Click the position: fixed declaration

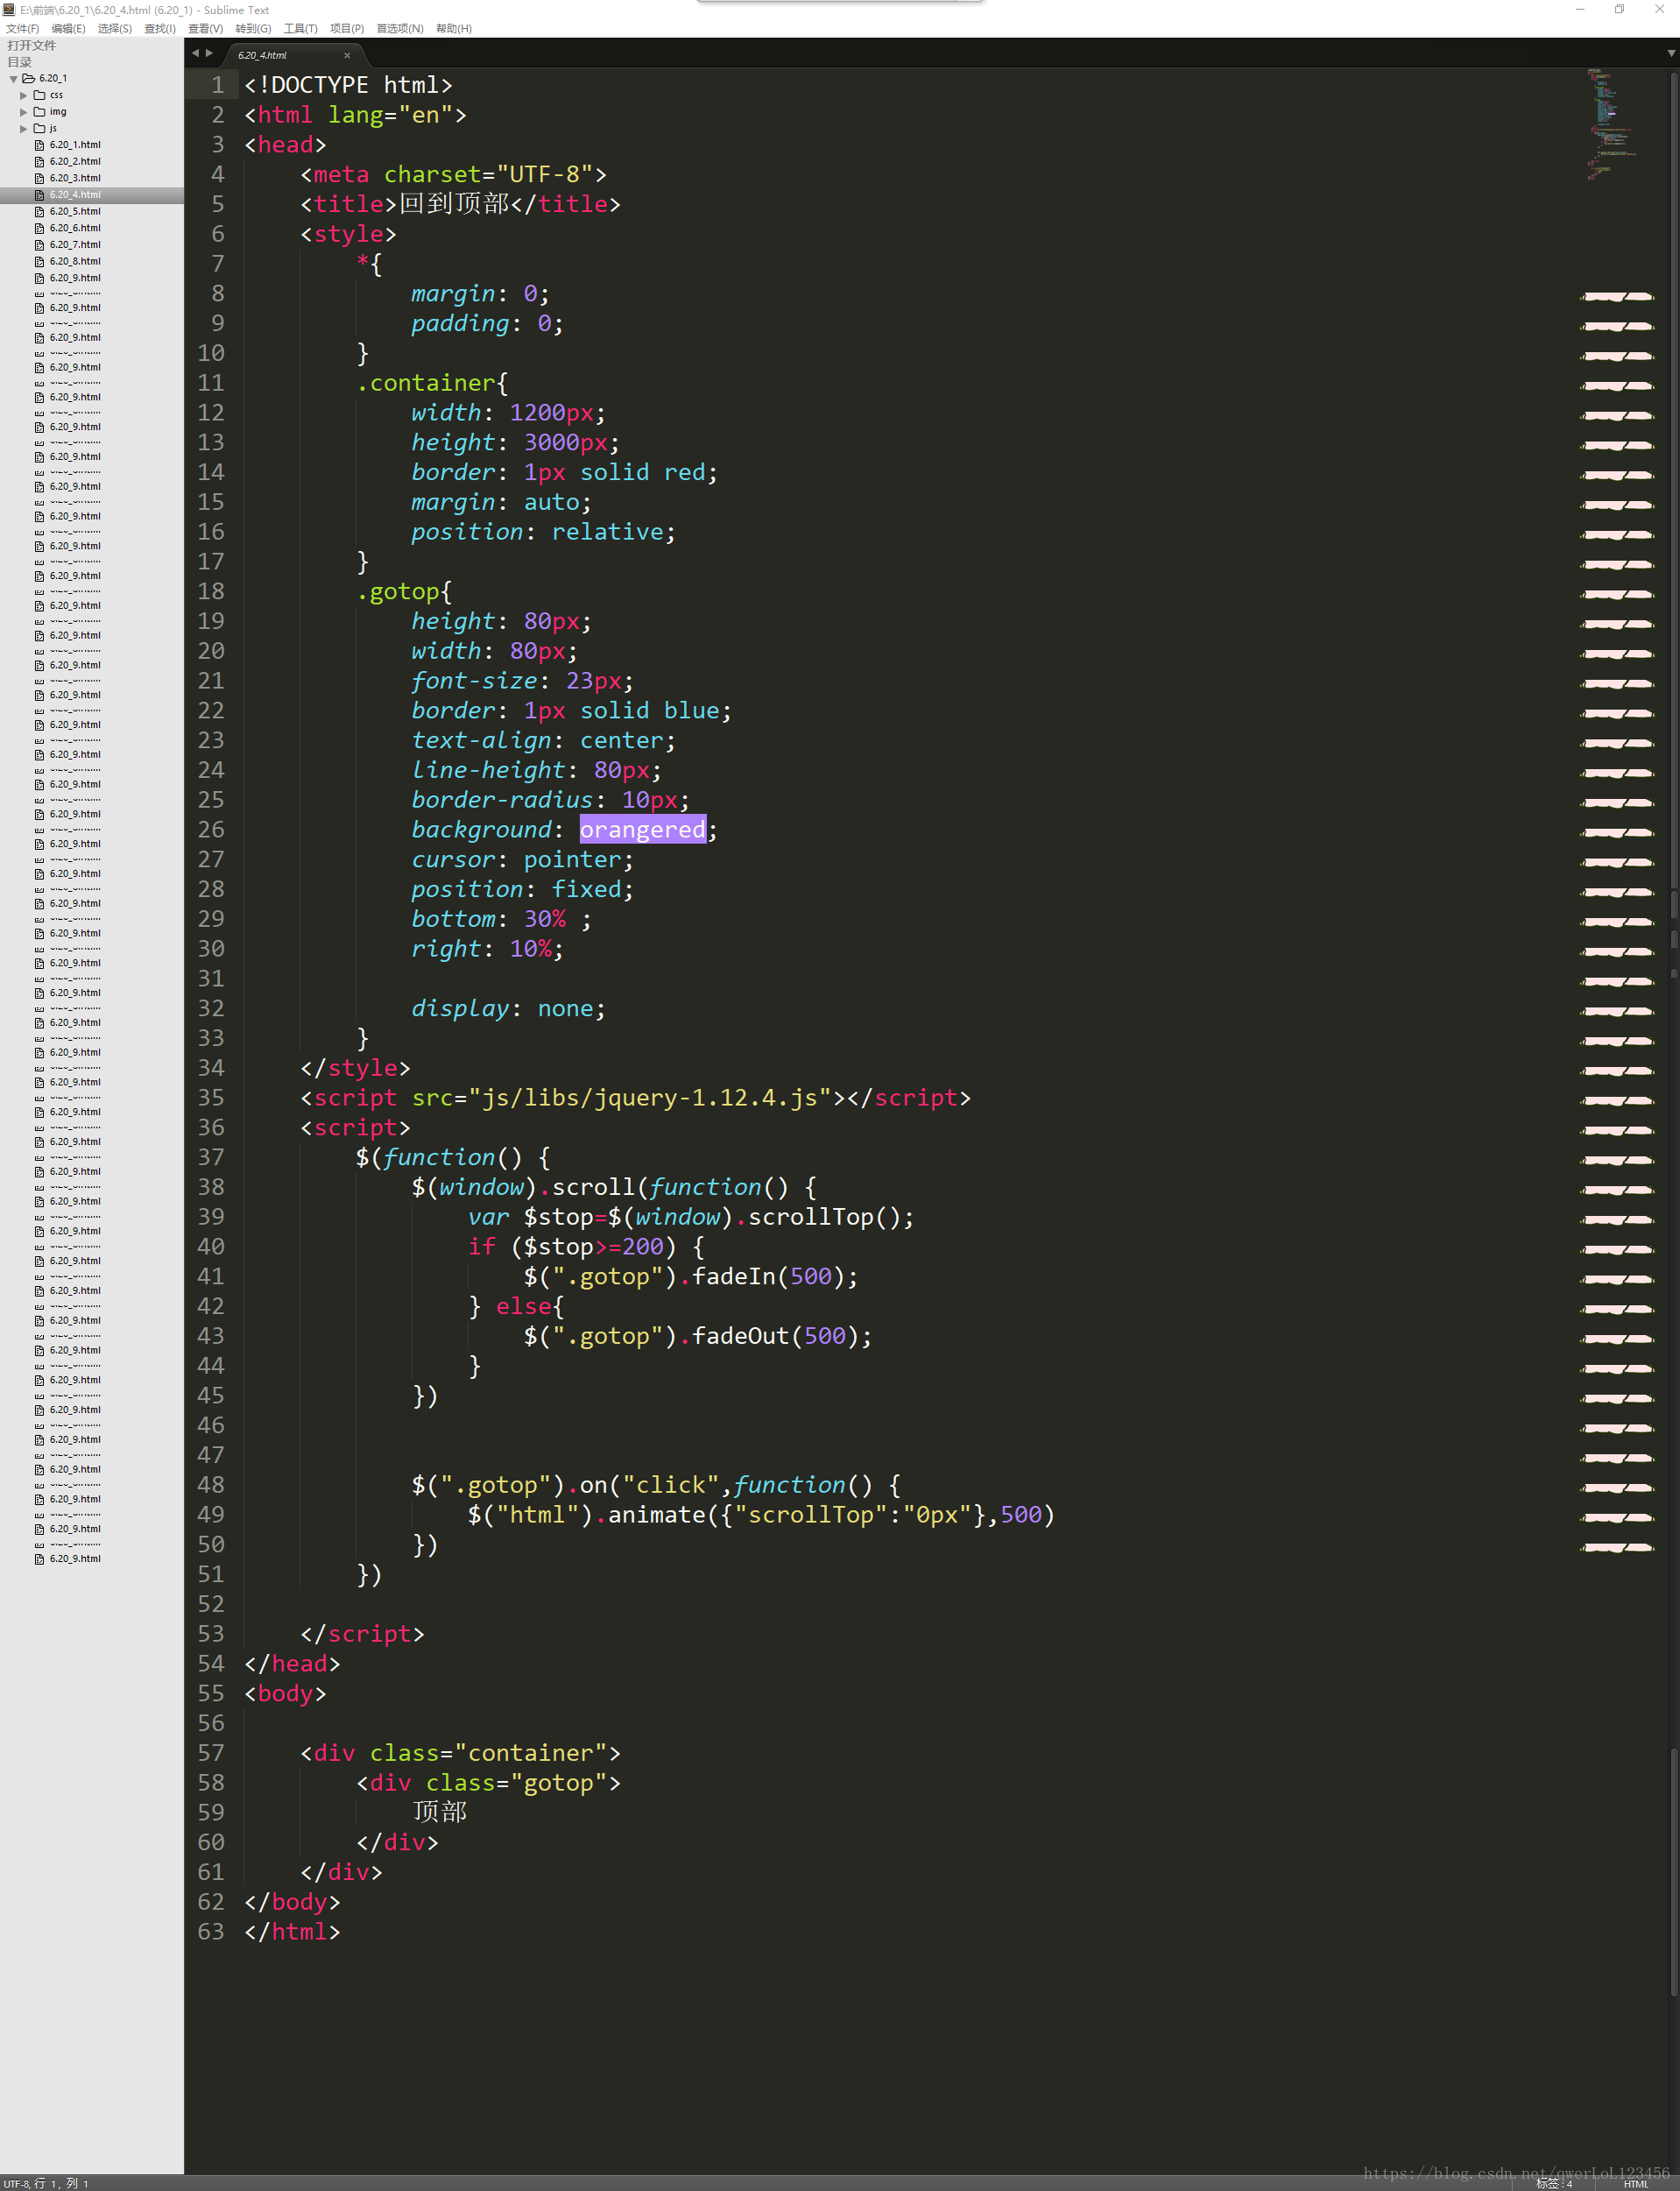tap(522, 890)
